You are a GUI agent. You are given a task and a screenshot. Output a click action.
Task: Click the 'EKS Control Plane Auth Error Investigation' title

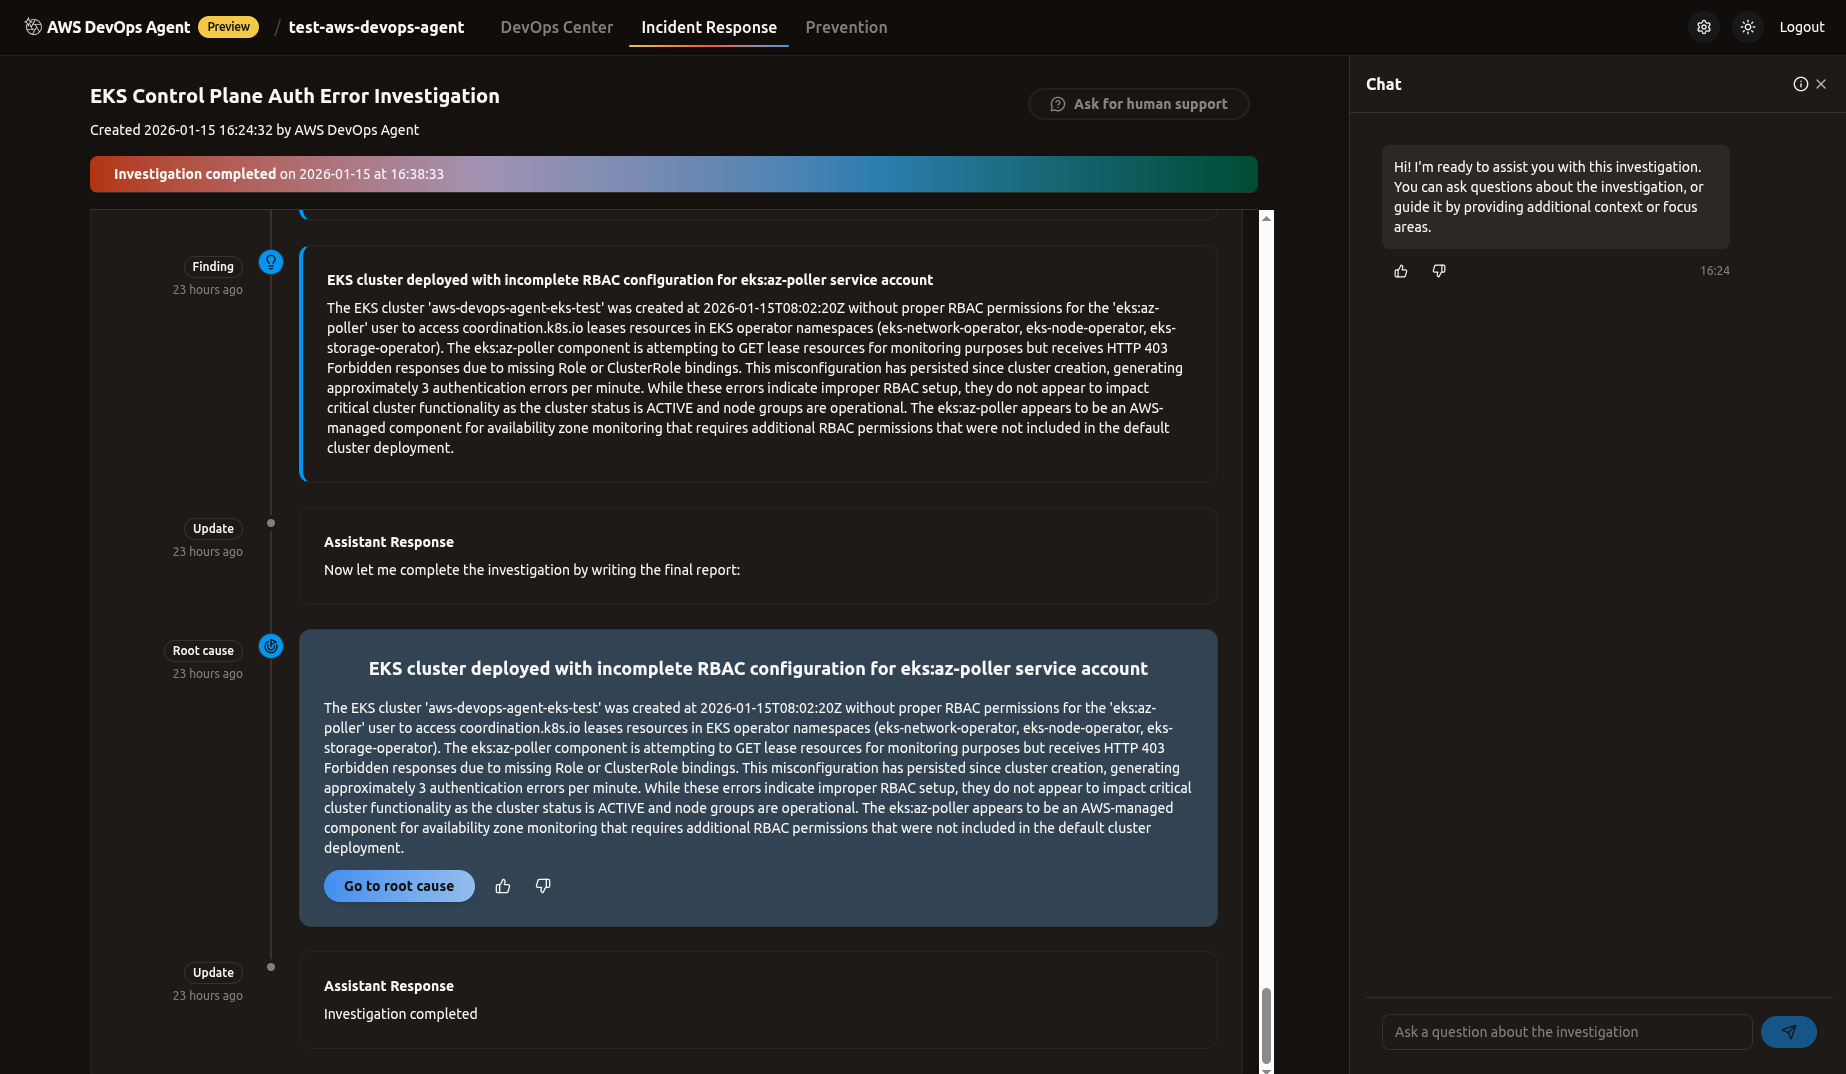(x=295, y=96)
